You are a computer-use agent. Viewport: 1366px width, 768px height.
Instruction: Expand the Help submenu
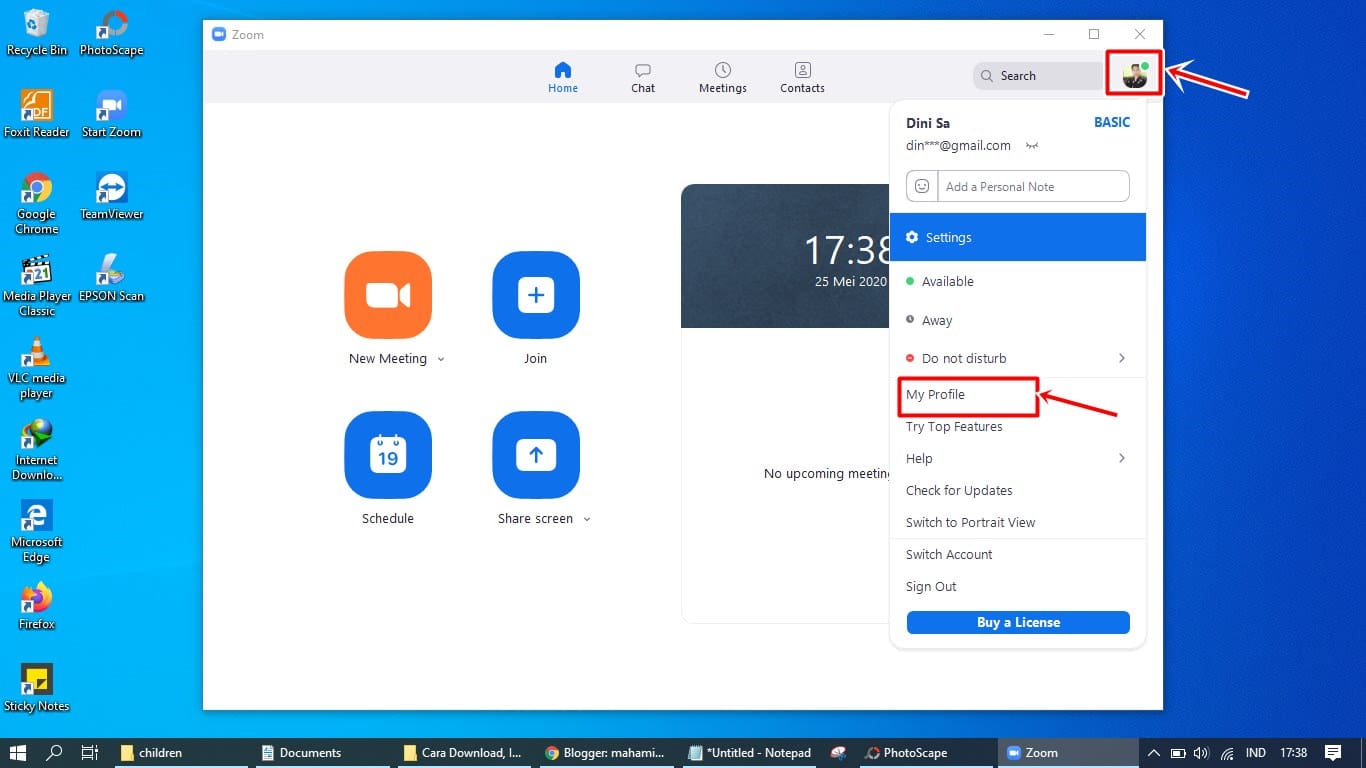(1121, 458)
